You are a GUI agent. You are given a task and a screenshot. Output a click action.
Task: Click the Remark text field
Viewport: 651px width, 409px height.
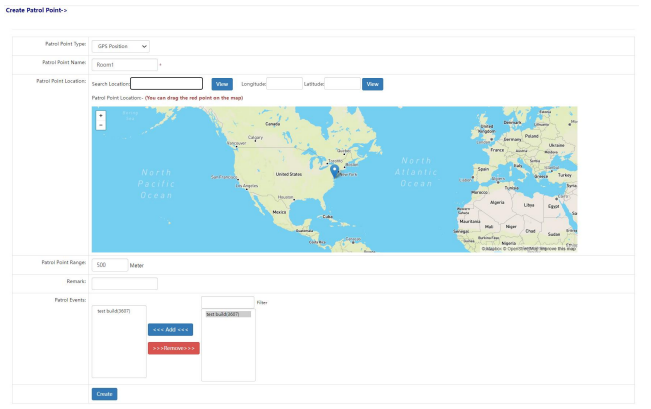pos(124,284)
